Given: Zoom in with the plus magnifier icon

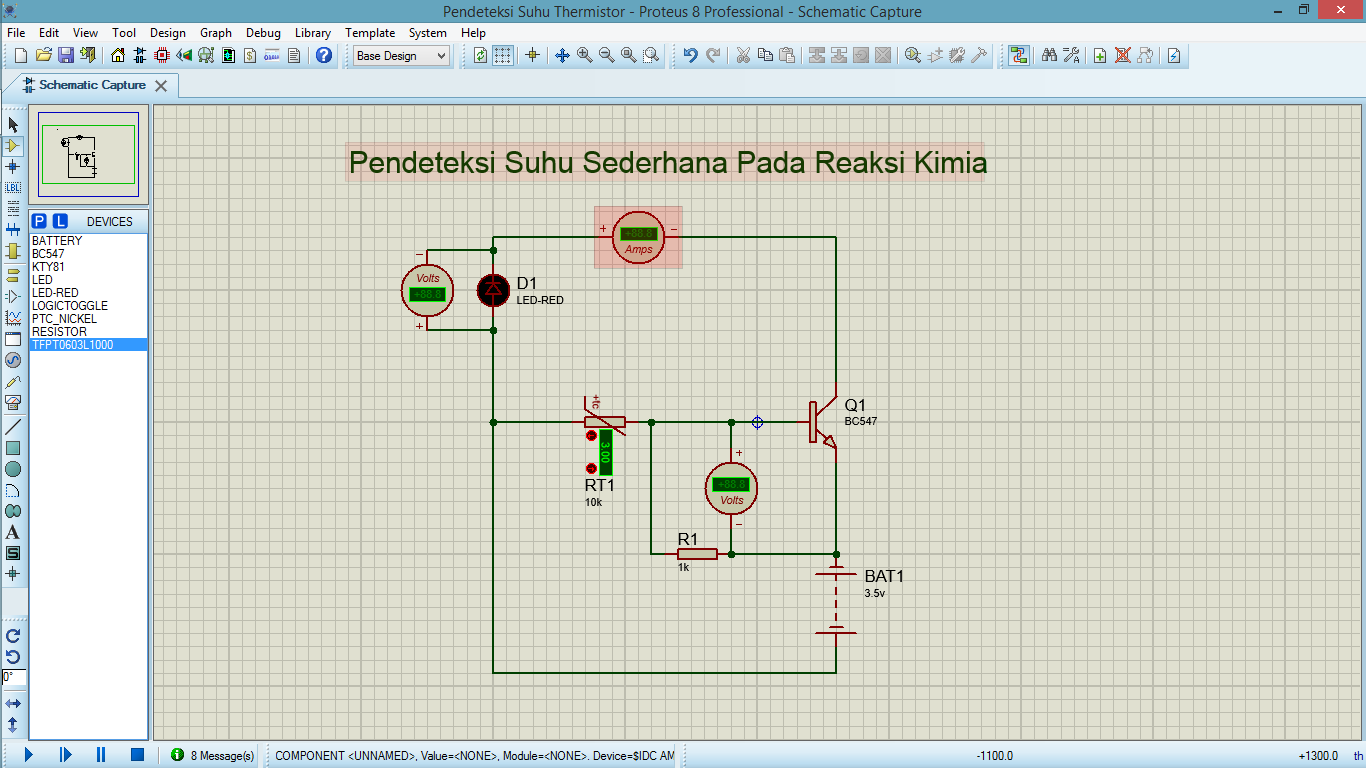Looking at the screenshot, I should [584, 56].
